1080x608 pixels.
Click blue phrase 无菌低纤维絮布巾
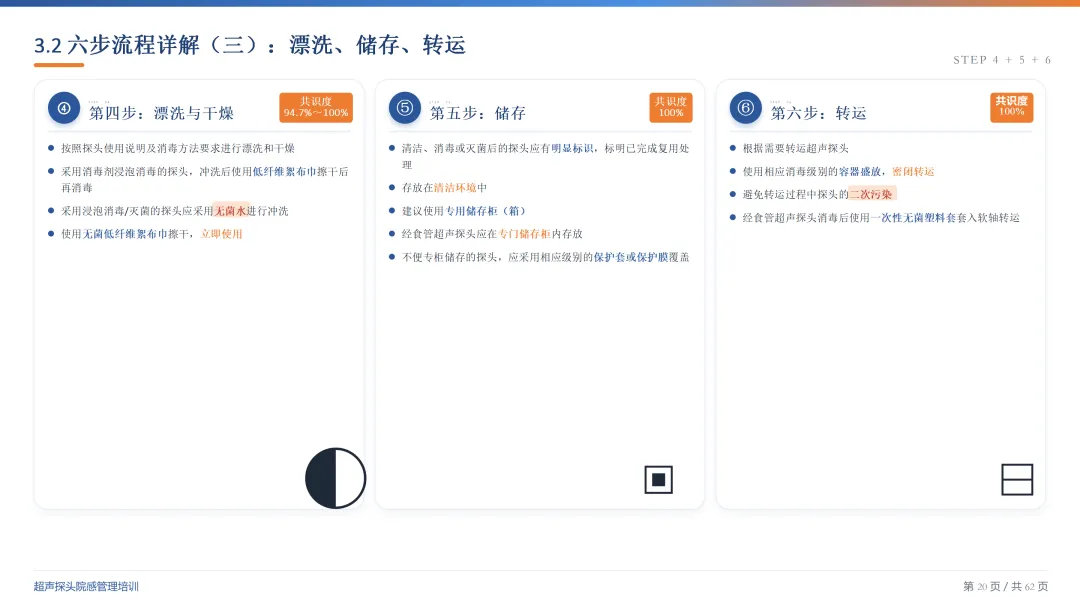point(125,234)
